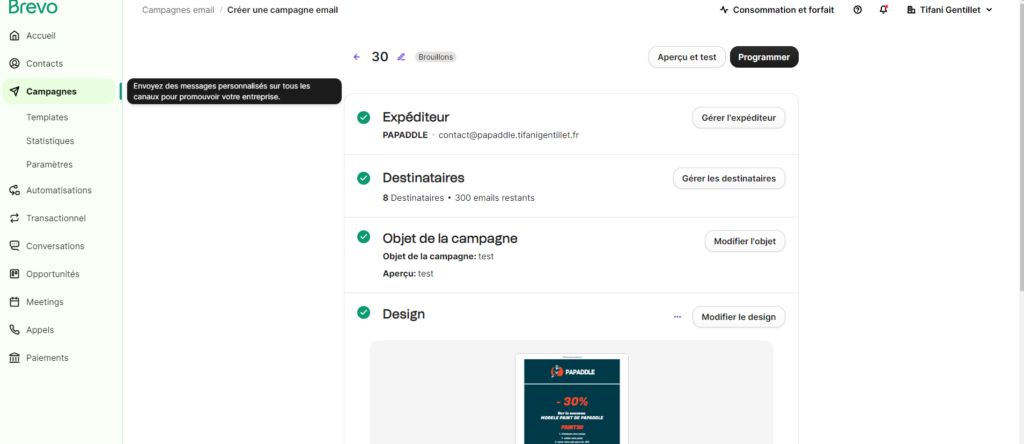1024x444 pixels.
Task: Open the help question mark icon
Action: pyautogui.click(x=857, y=10)
